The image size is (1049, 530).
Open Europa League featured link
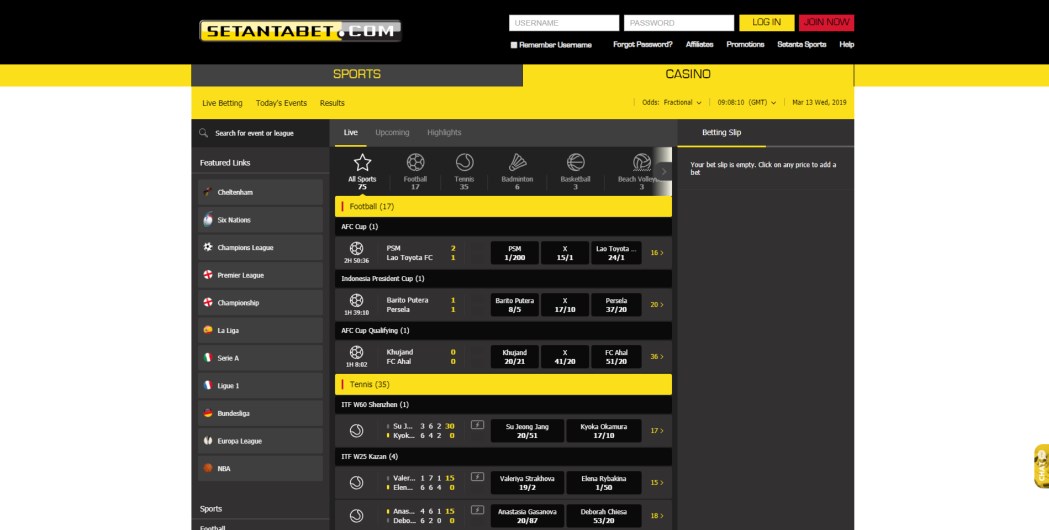[260, 441]
